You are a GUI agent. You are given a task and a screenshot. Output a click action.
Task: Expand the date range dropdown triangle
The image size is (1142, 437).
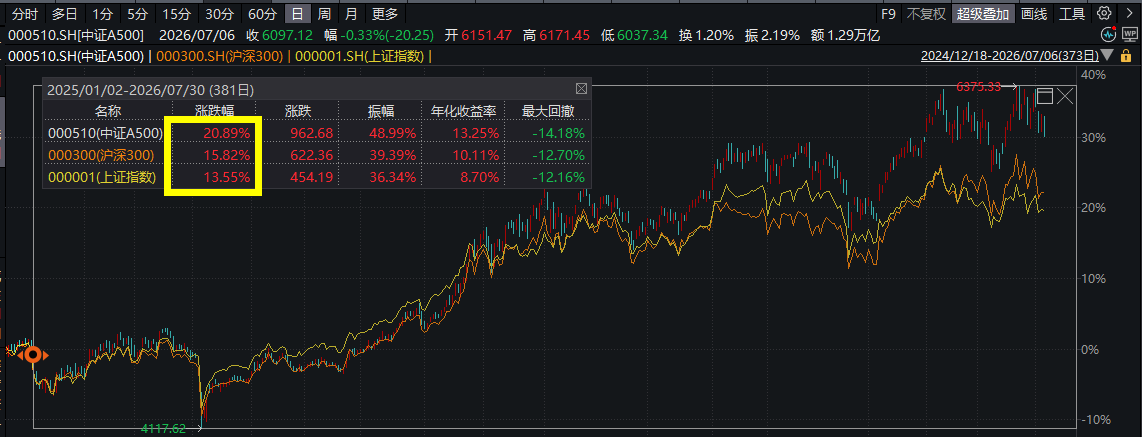click(x=1108, y=55)
